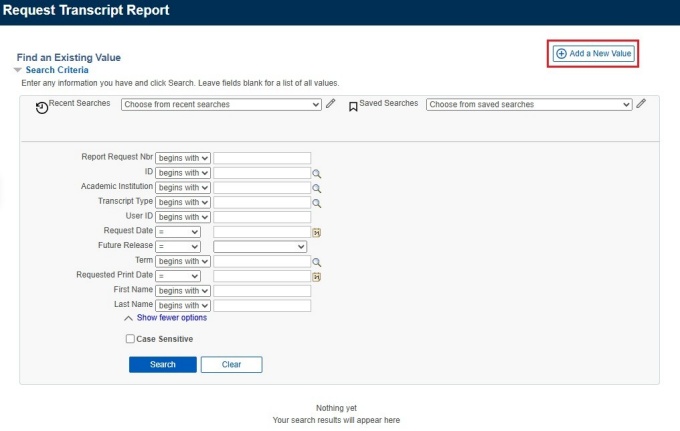Open the Choose from saved searches dropdown

coord(529,104)
